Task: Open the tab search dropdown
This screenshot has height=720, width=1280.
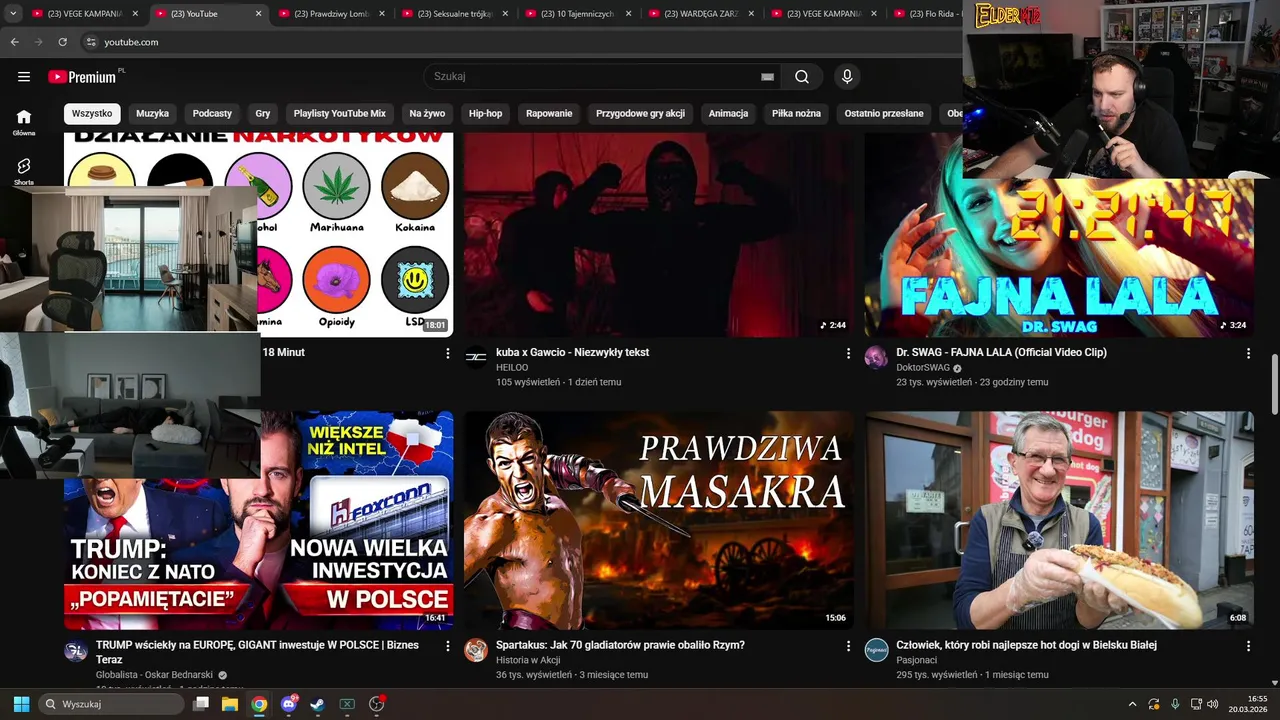Action: [13, 14]
